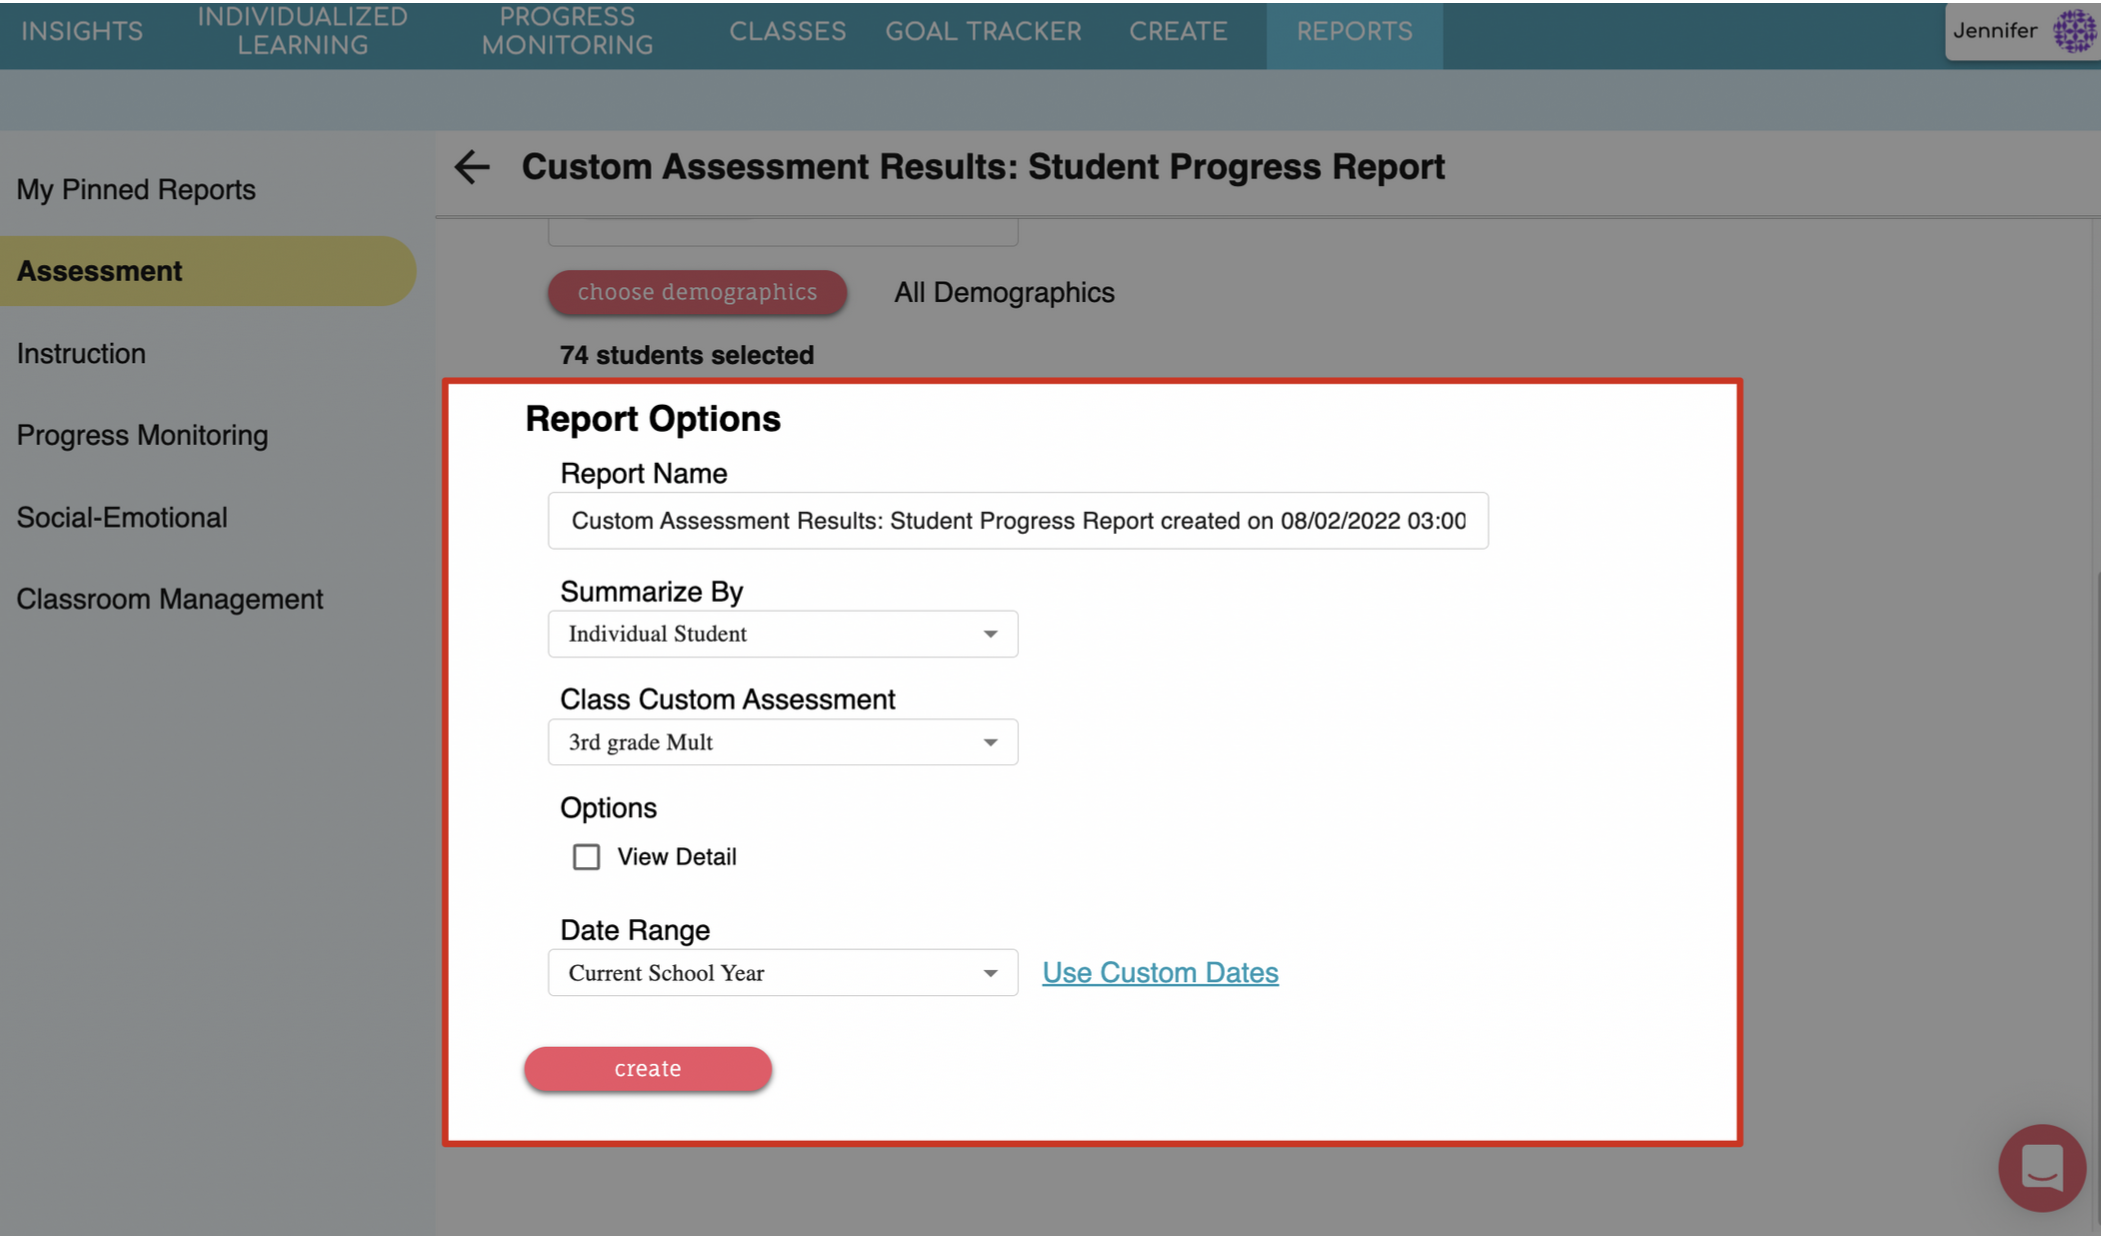Click the choose demographics button

click(697, 292)
